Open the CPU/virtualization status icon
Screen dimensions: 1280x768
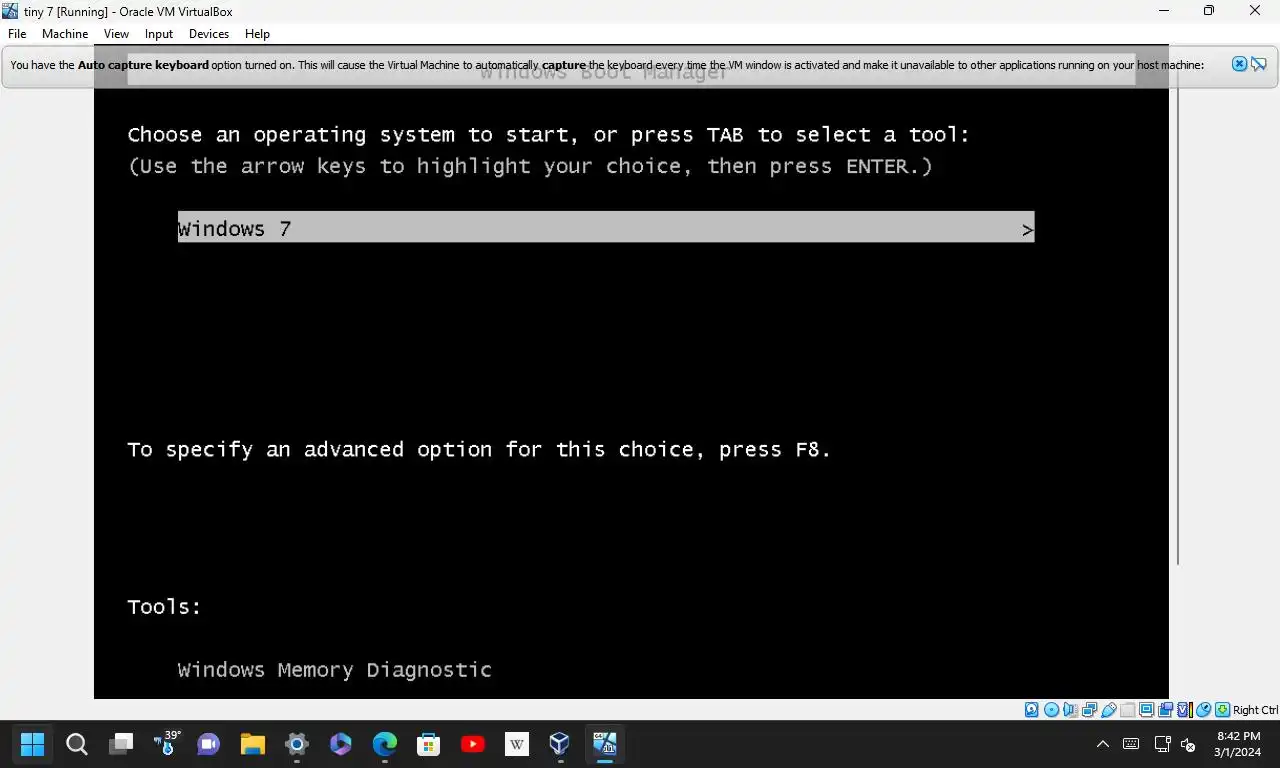click(x=1185, y=710)
